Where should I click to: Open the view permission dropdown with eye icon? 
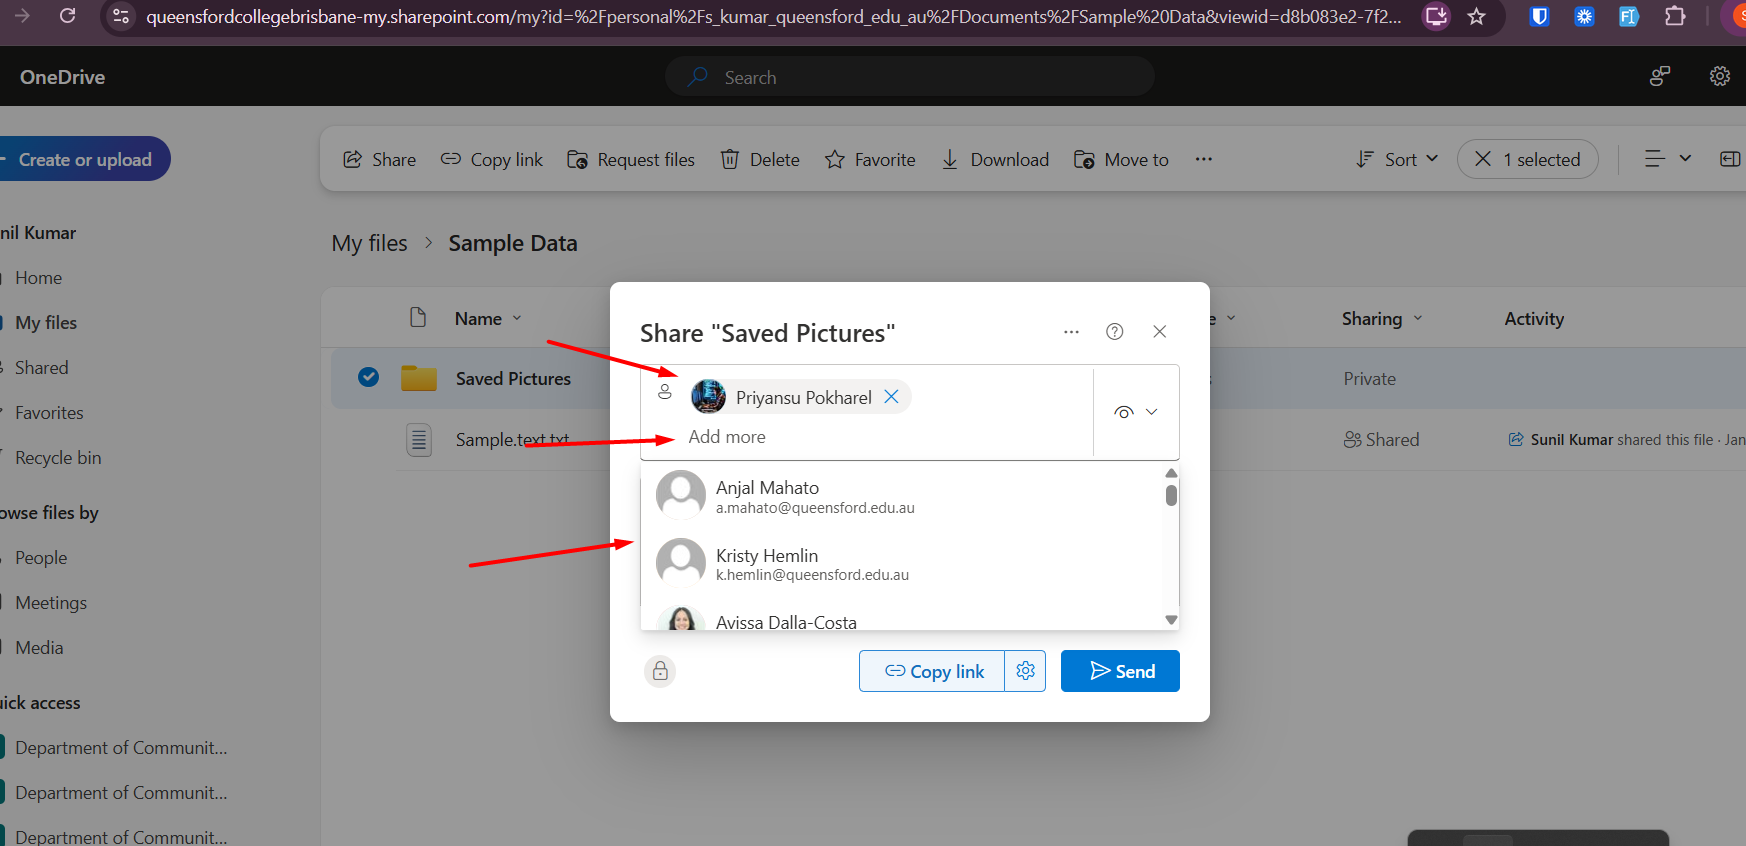click(1136, 412)
